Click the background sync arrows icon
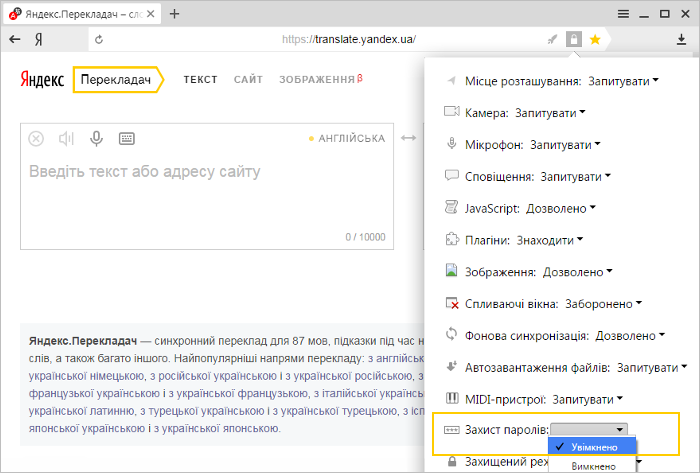The width and height of the screenshot is (700, 473). [x=451, y=334]
